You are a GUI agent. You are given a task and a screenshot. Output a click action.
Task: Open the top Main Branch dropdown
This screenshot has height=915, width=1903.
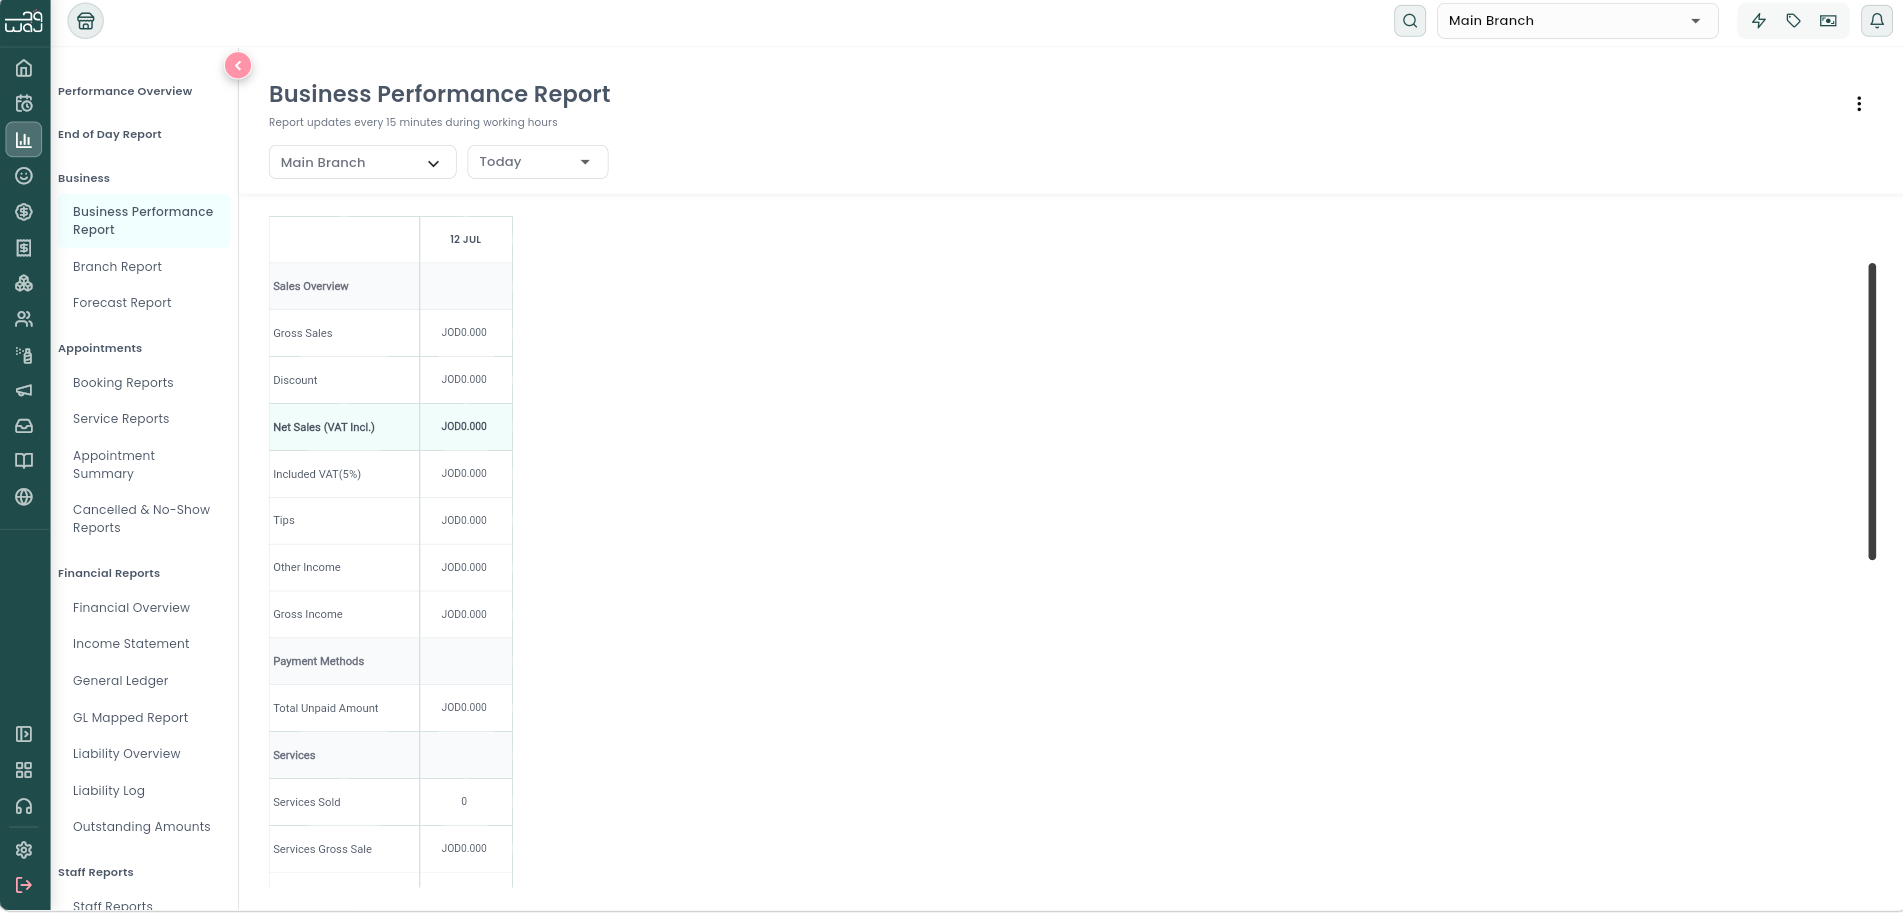click(x=1577, y=21)
